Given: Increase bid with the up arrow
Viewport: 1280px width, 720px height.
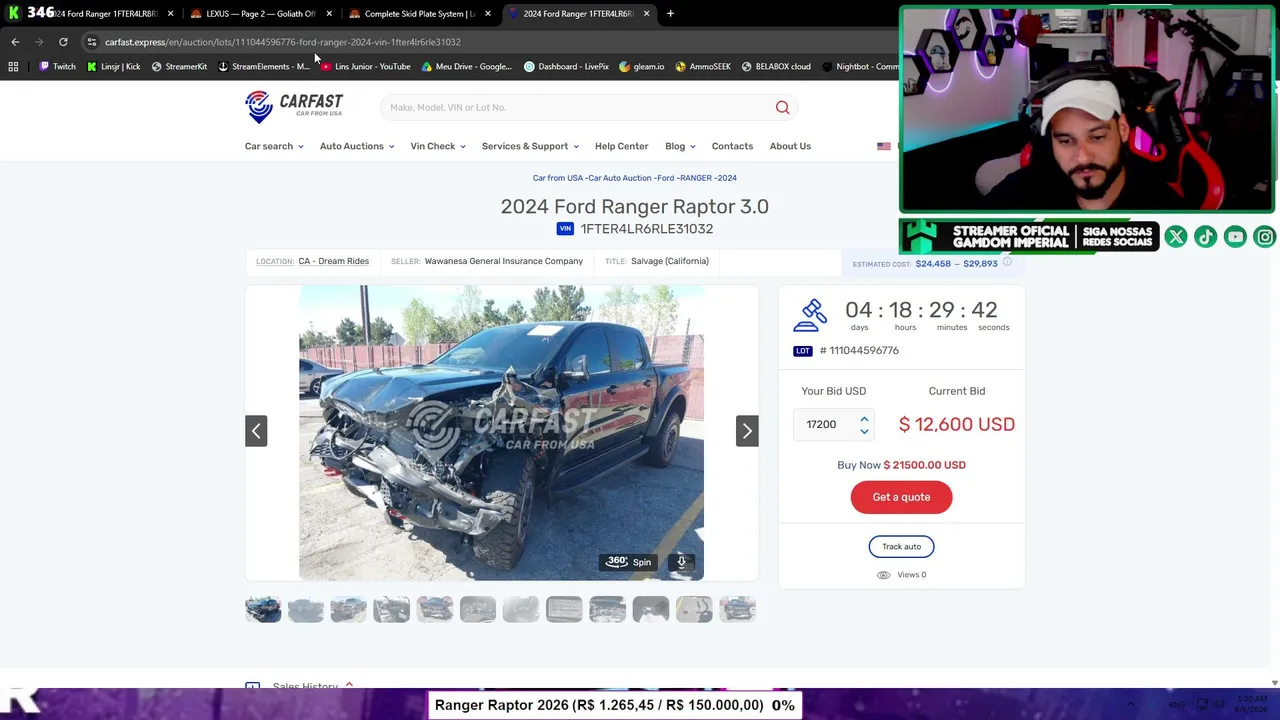Looking at the screenshot, I should pyautogui.click(x=864, y=419).
